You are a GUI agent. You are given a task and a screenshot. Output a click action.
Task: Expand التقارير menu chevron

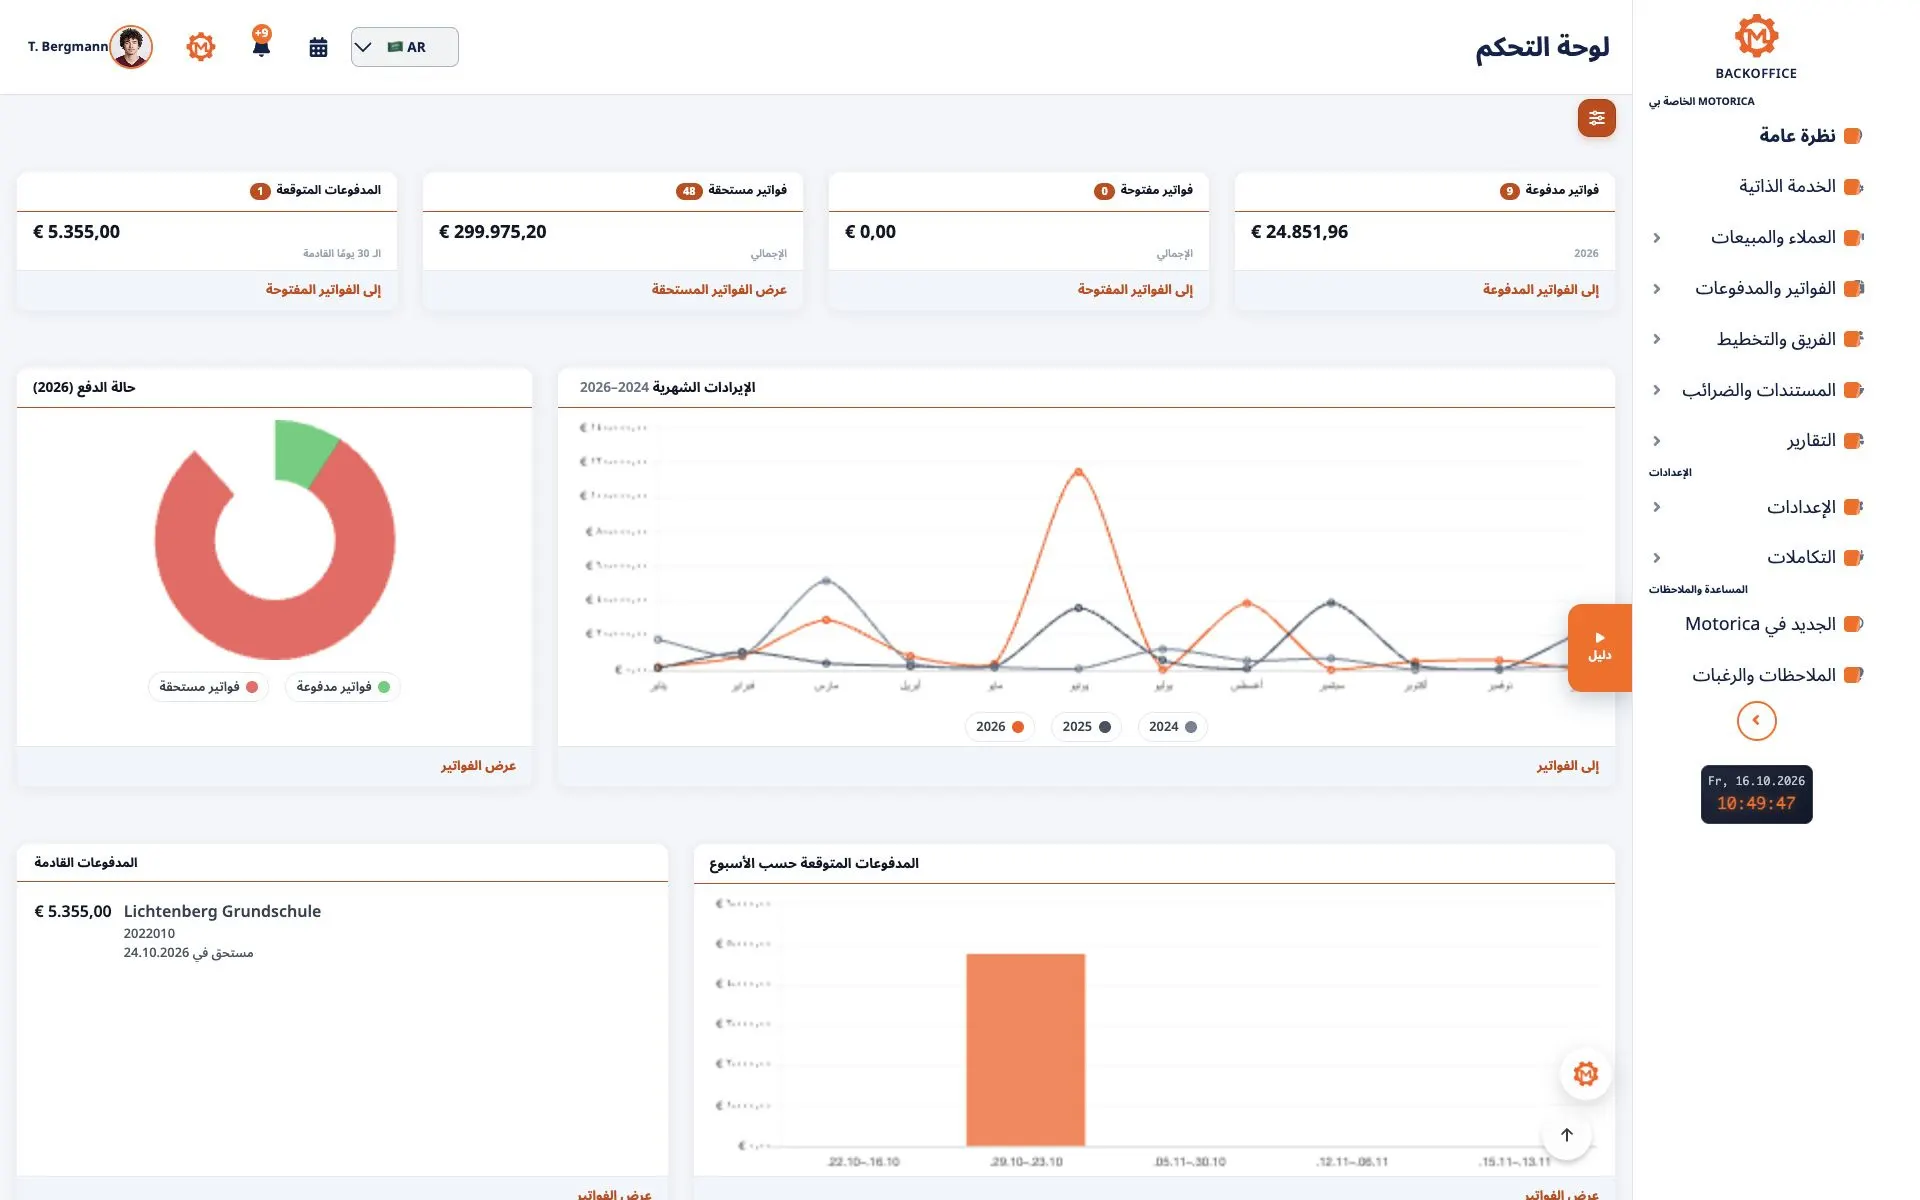click(1657, 441)
